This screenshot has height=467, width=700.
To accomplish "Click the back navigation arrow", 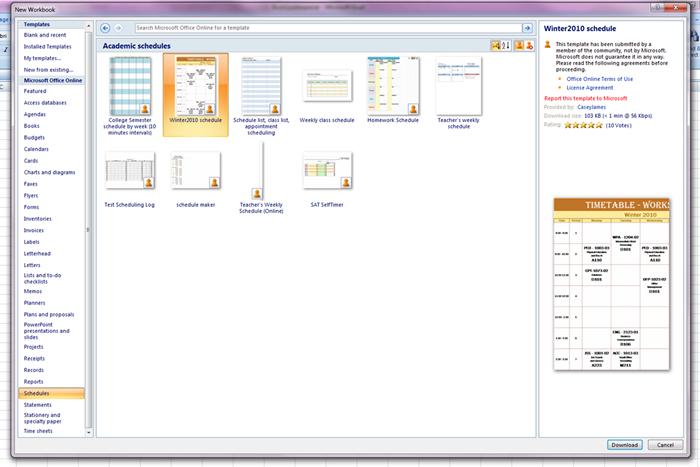I will tap(105, 28).
